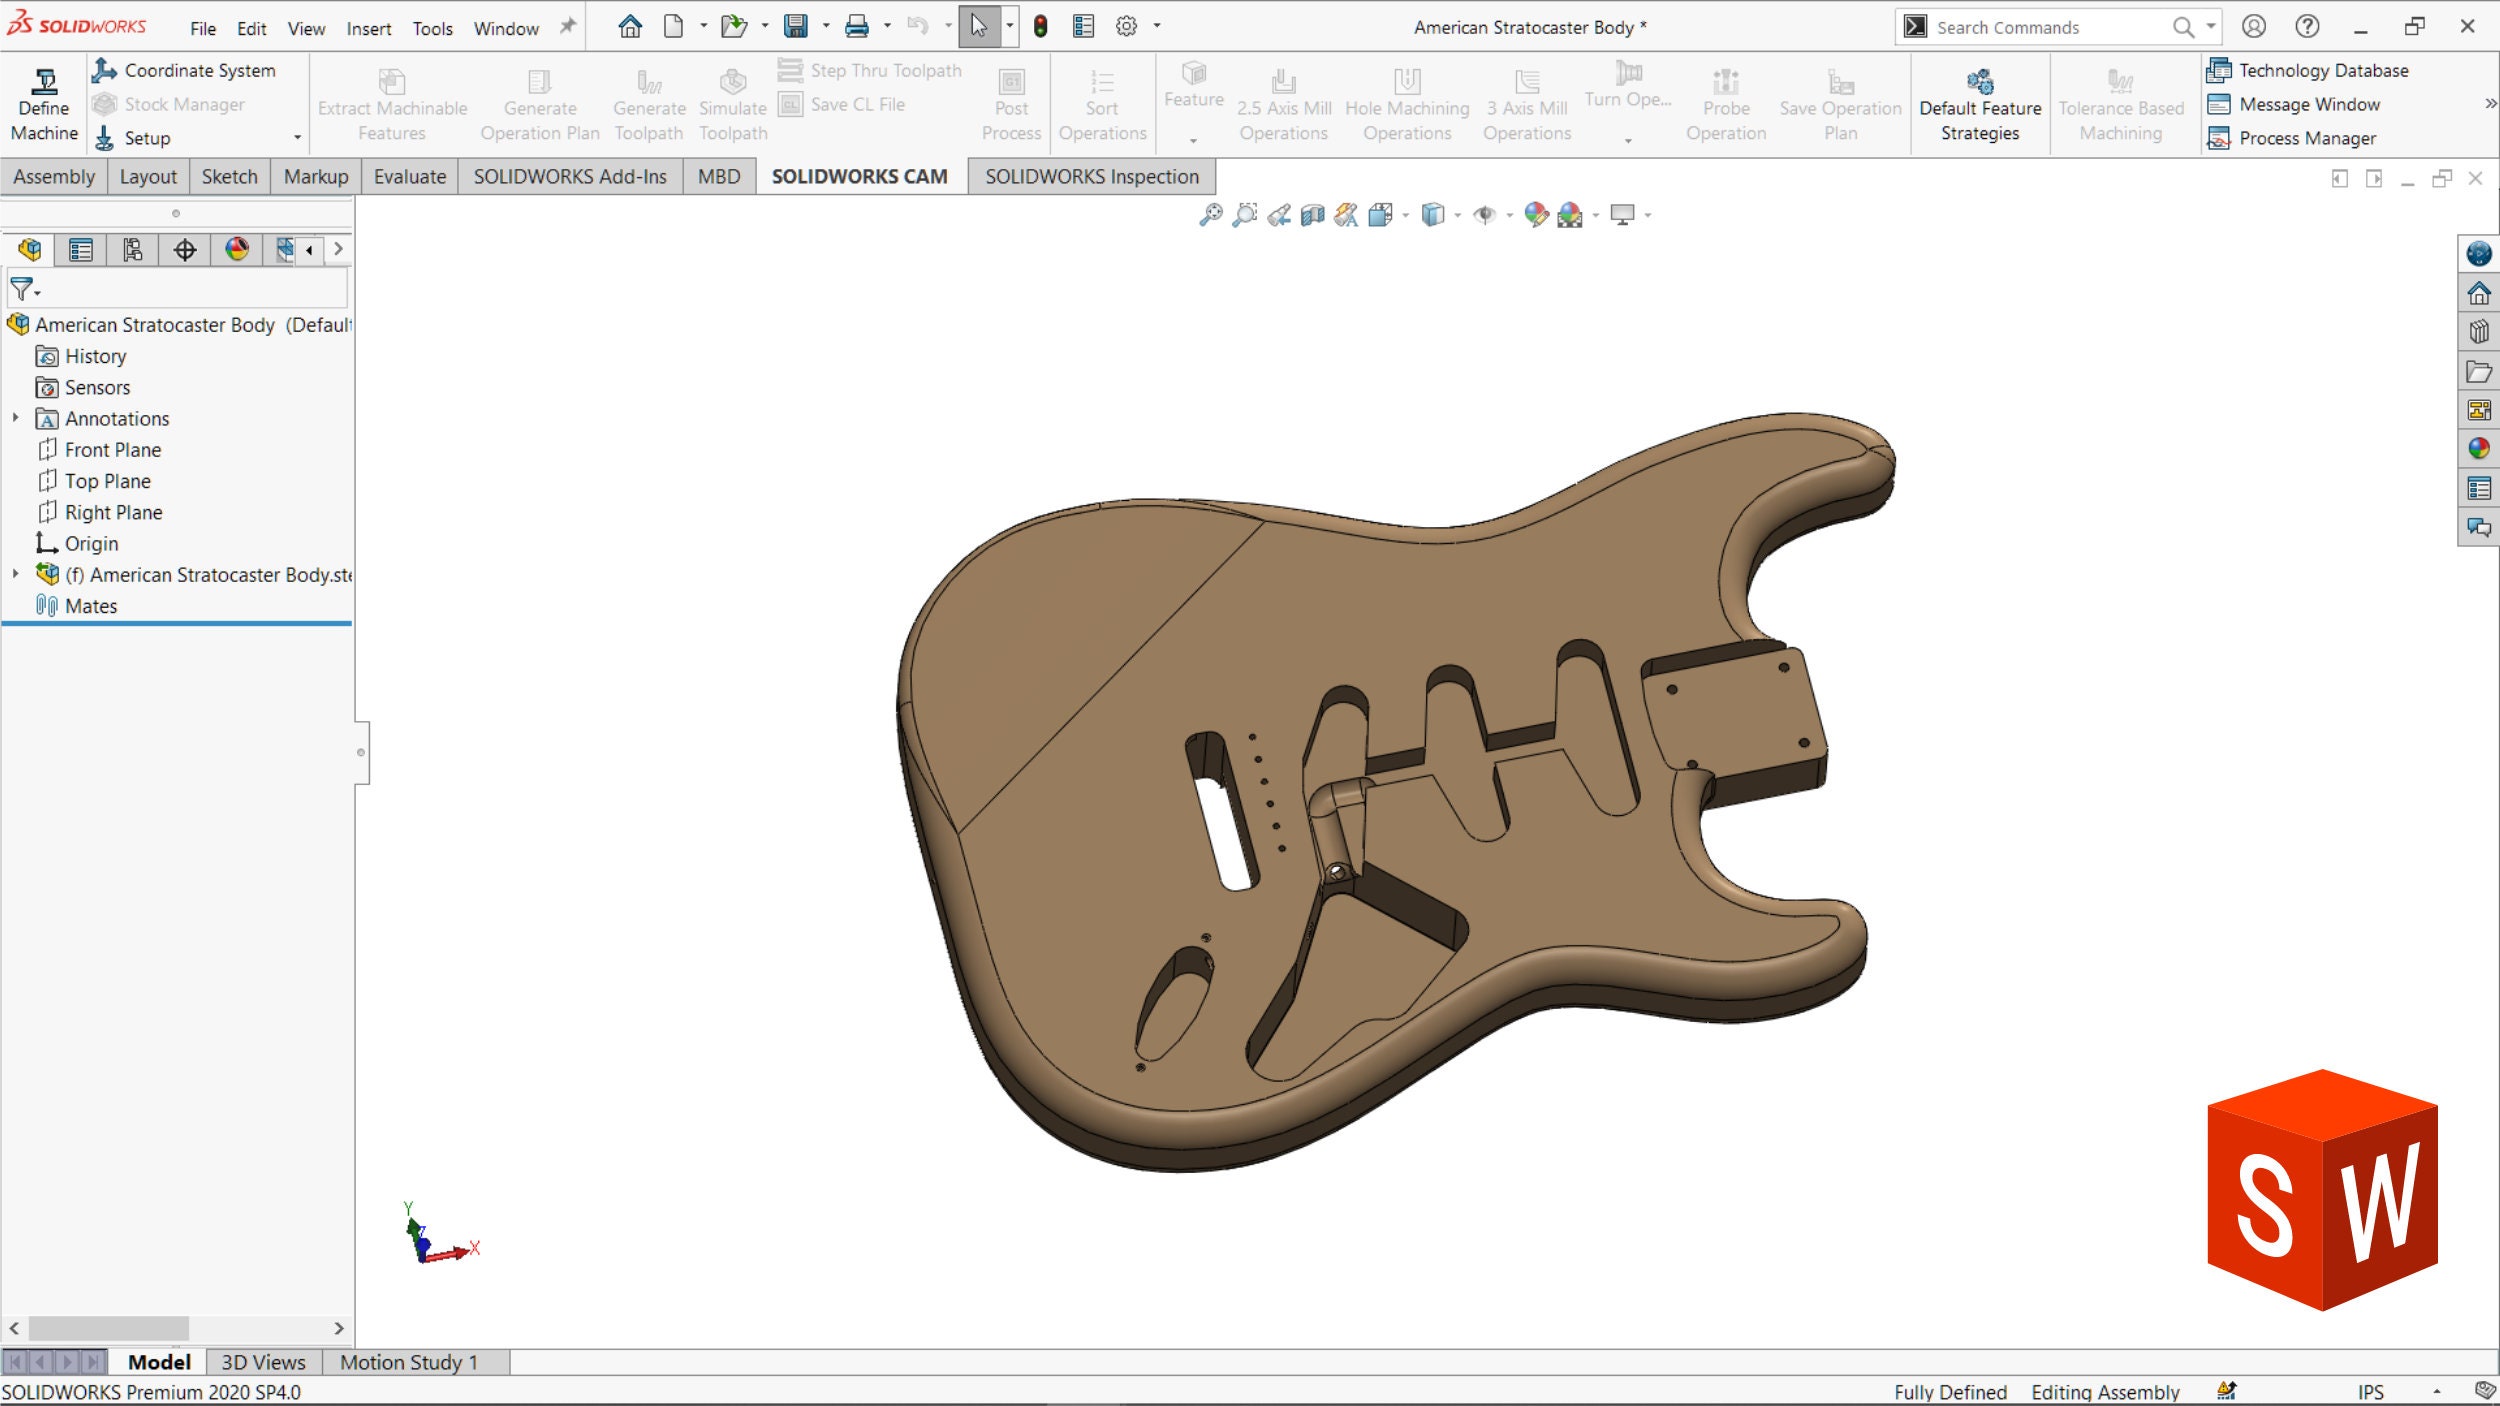Click inside the Search Commands field
The height and width of the screenshot is (1406, 2500).
(2040, 26)
